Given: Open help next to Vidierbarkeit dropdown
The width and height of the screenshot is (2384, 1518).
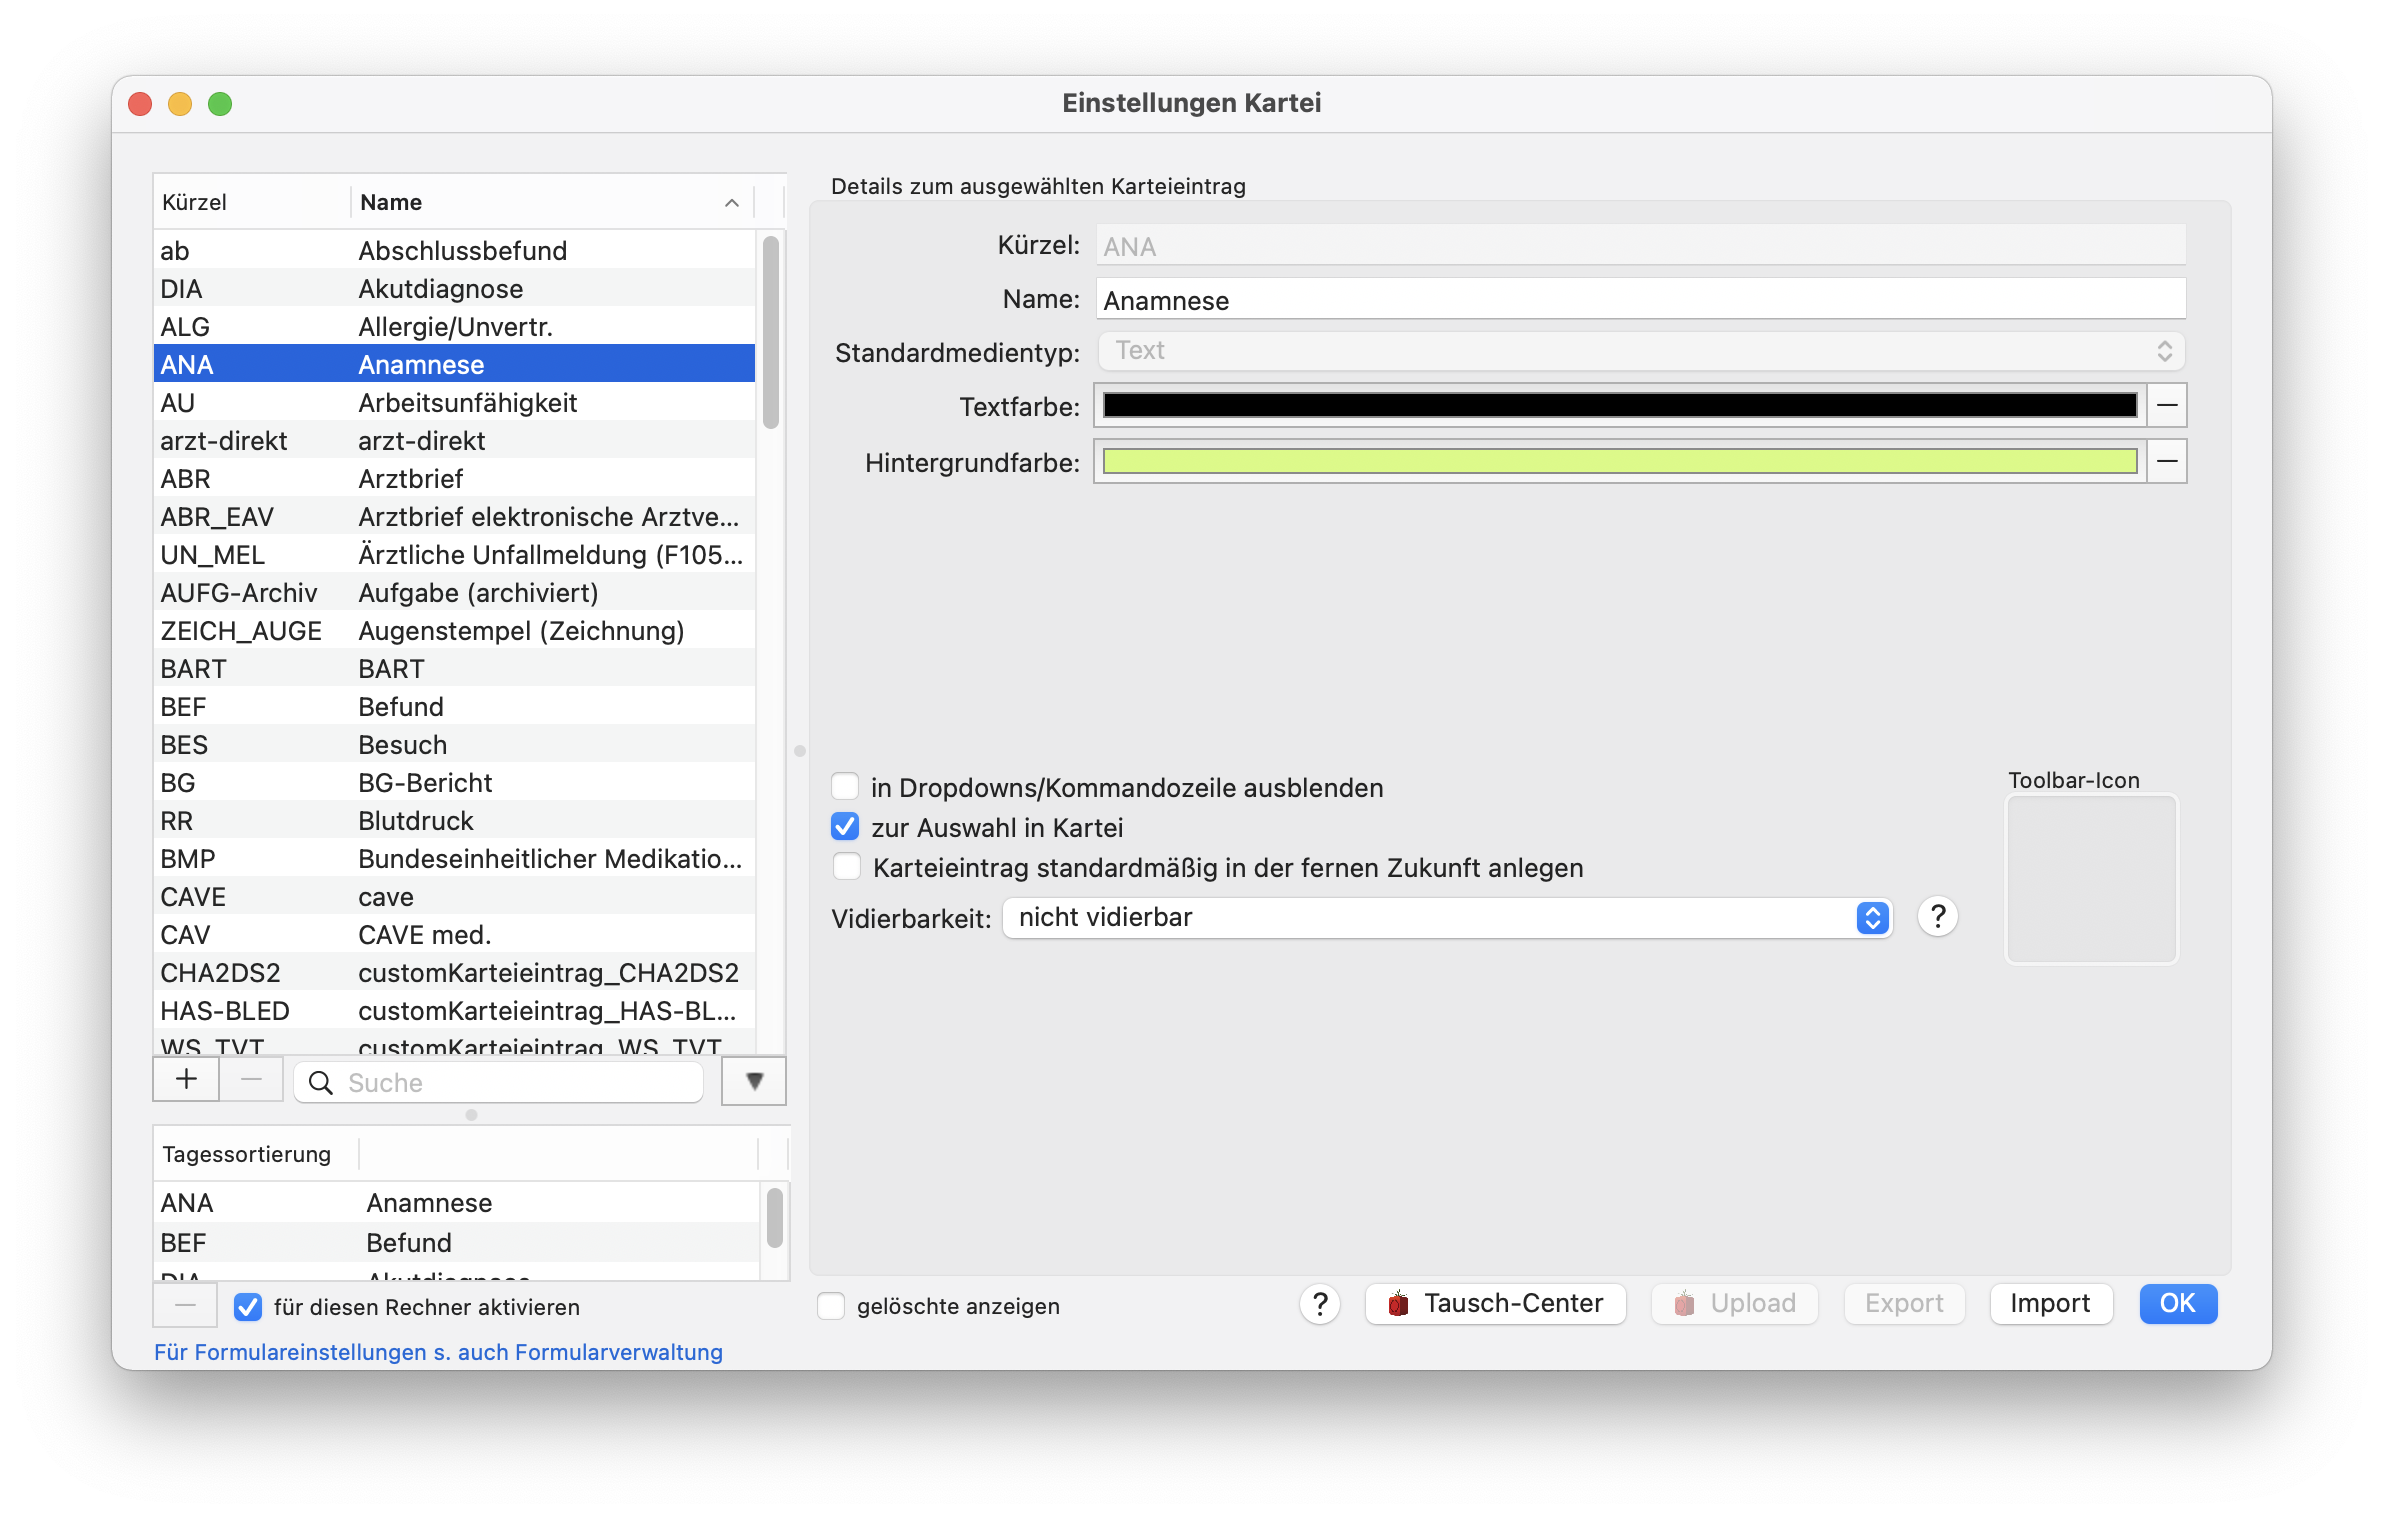Looking at the screenshot, I should point(1937,917).
